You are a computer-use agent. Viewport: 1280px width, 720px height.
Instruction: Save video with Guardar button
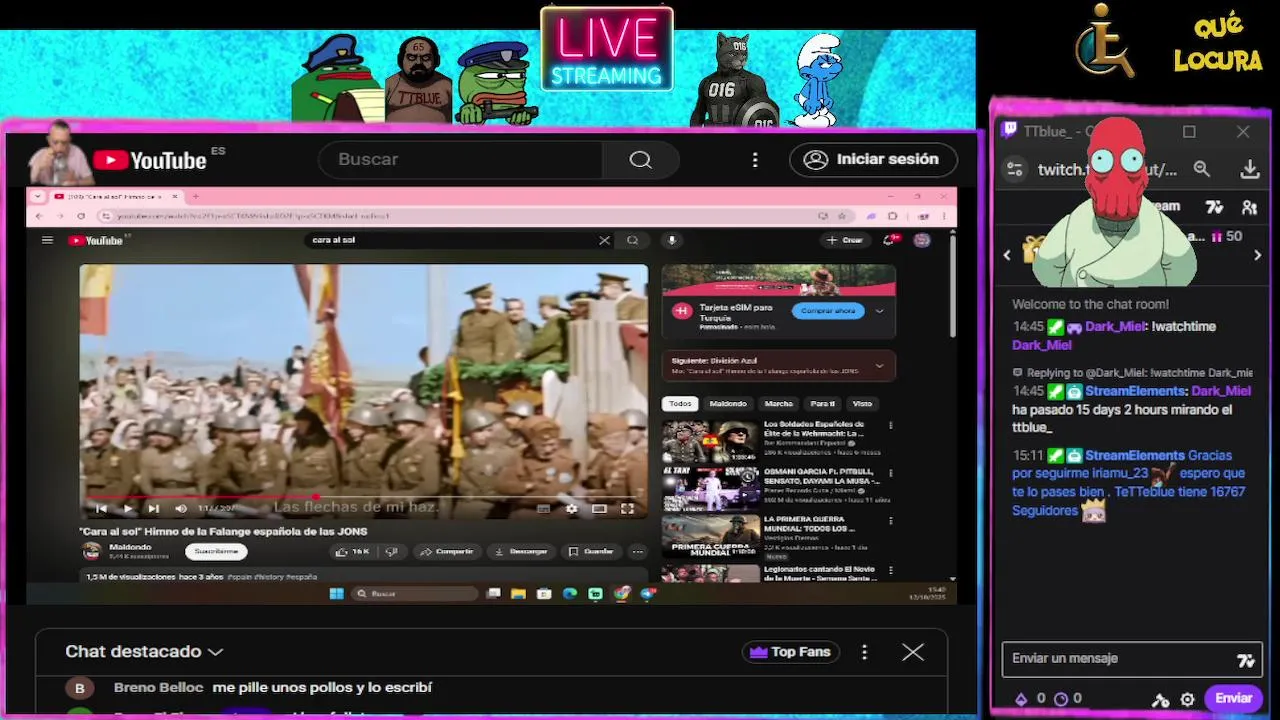pyautogui.click(x=590, y=551)
